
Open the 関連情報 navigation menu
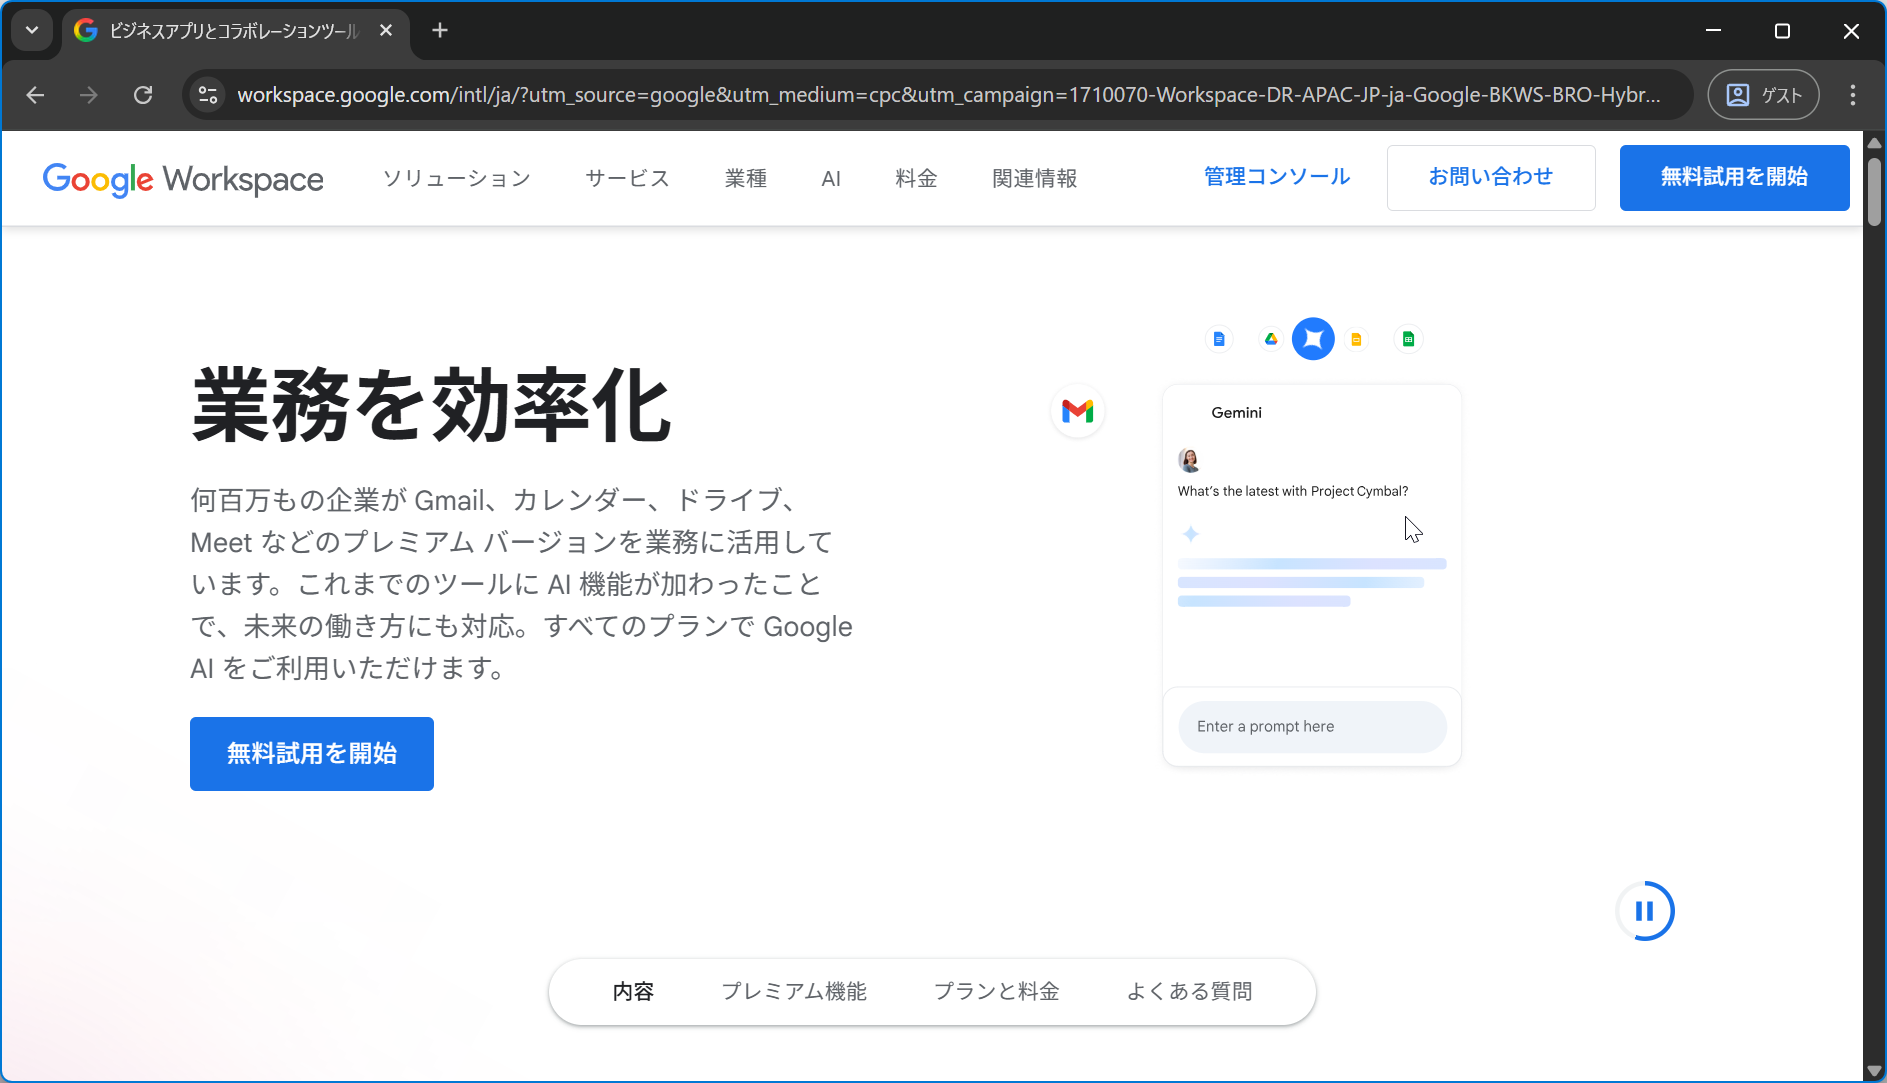[x=1034, y=179]
